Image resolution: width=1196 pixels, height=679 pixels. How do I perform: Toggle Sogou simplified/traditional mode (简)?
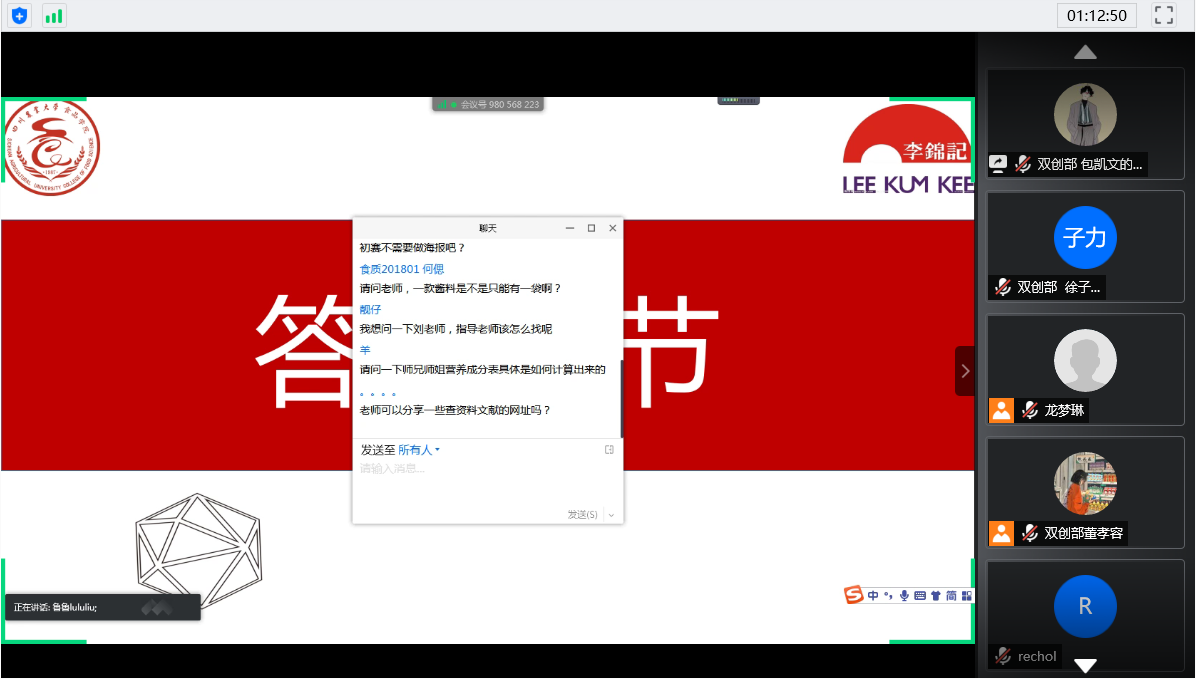coord(951,595)
